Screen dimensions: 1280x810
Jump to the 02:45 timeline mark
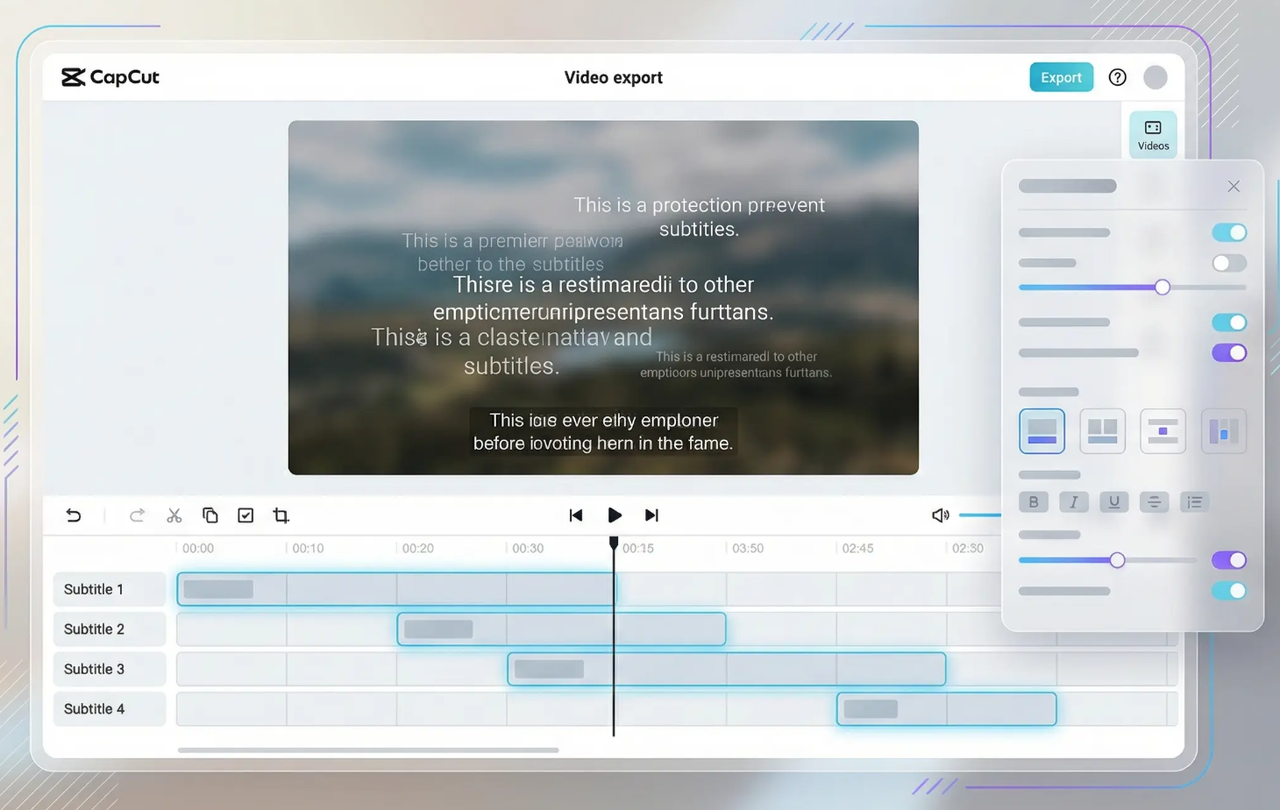tap(858, 548)
